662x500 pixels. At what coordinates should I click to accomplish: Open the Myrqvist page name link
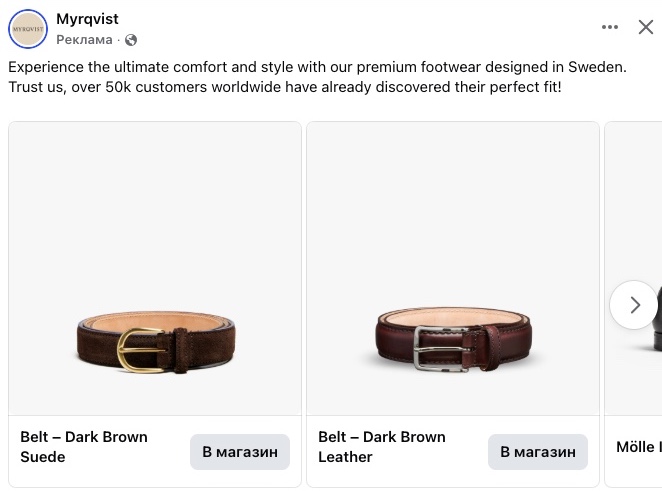[x=87, y=19]
